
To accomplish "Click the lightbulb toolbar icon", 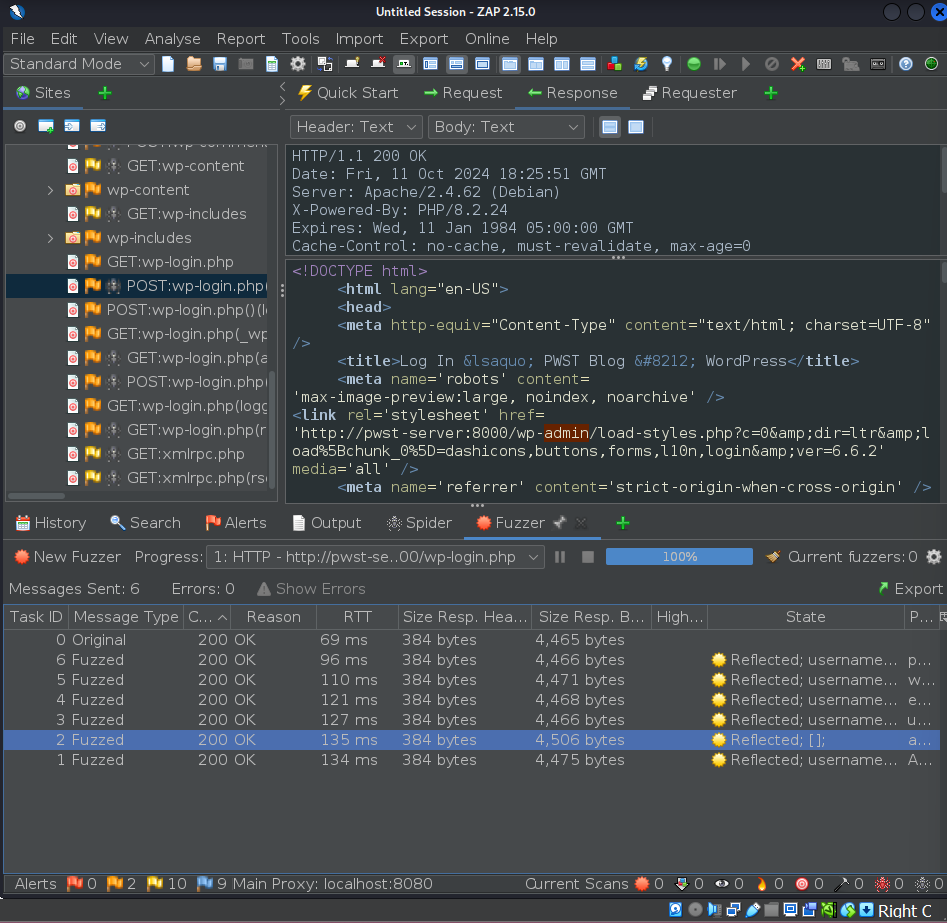I will [666, 64].
